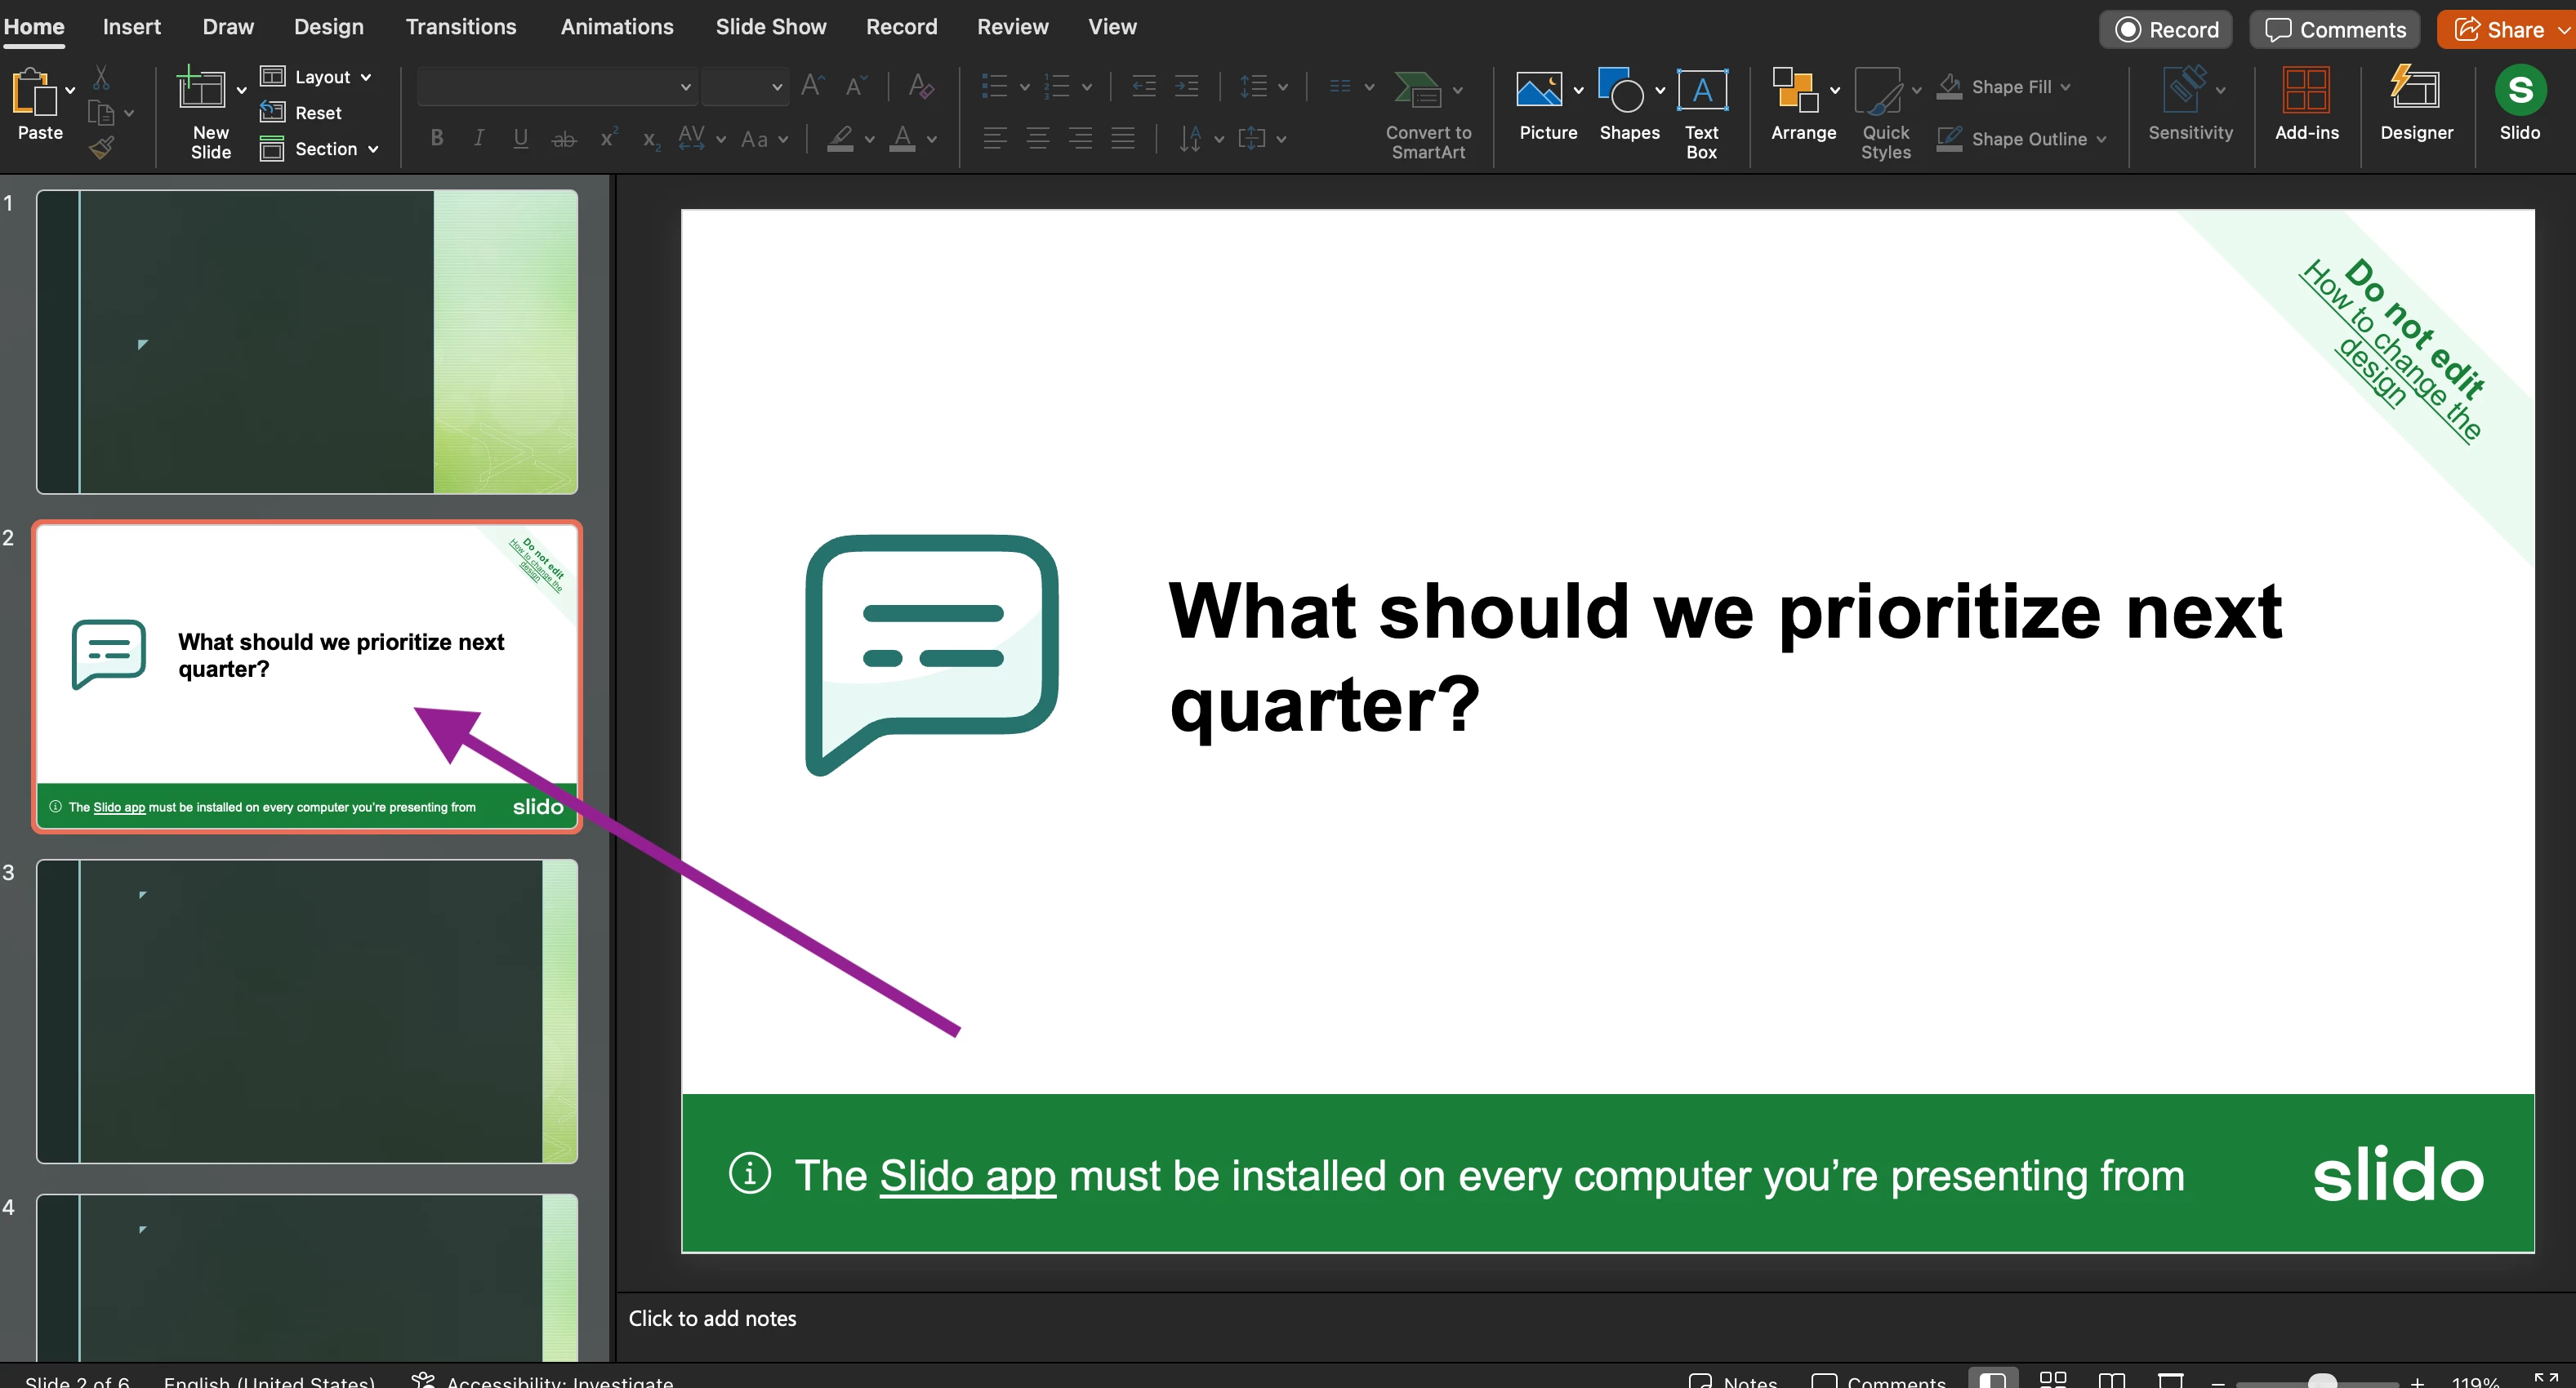Insert a Text Box
2576x1388 pixels.
1701,91
